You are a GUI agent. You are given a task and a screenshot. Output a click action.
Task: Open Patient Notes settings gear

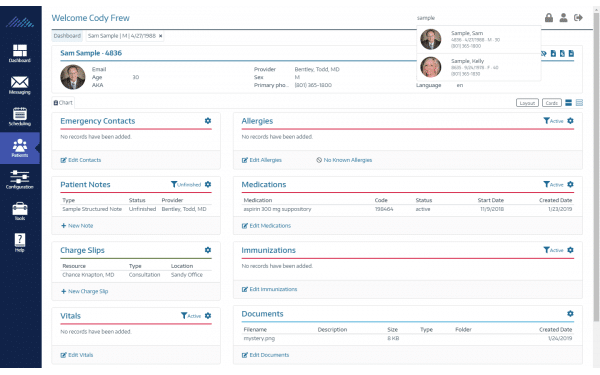coord(208,184)
